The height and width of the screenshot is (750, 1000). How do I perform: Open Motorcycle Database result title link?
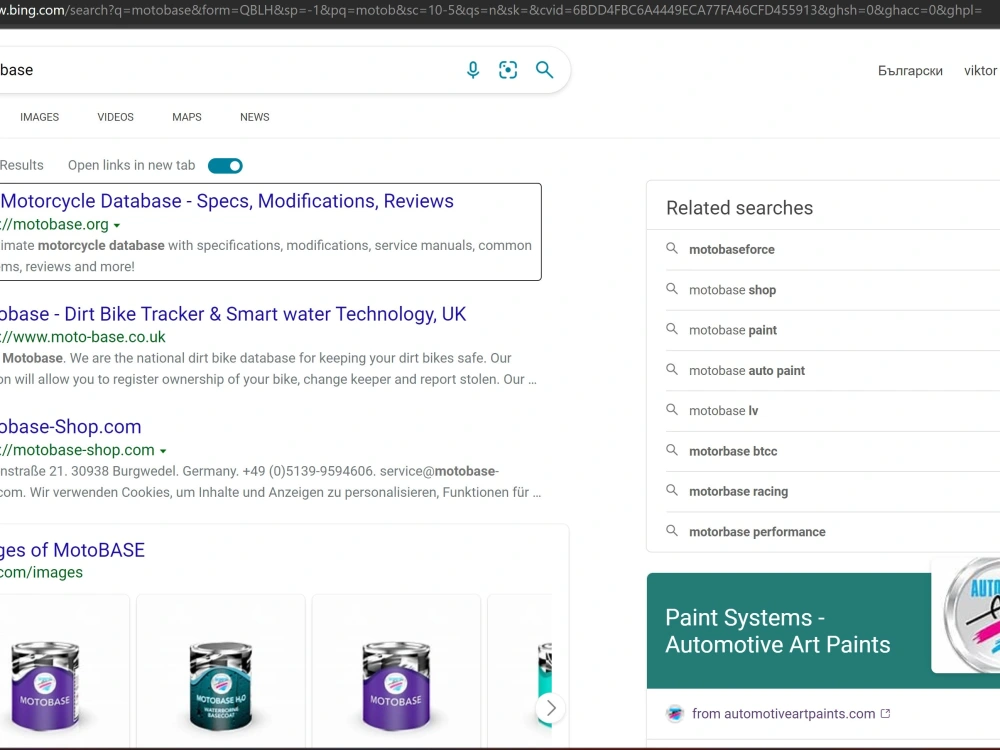[x=227, y=201]
